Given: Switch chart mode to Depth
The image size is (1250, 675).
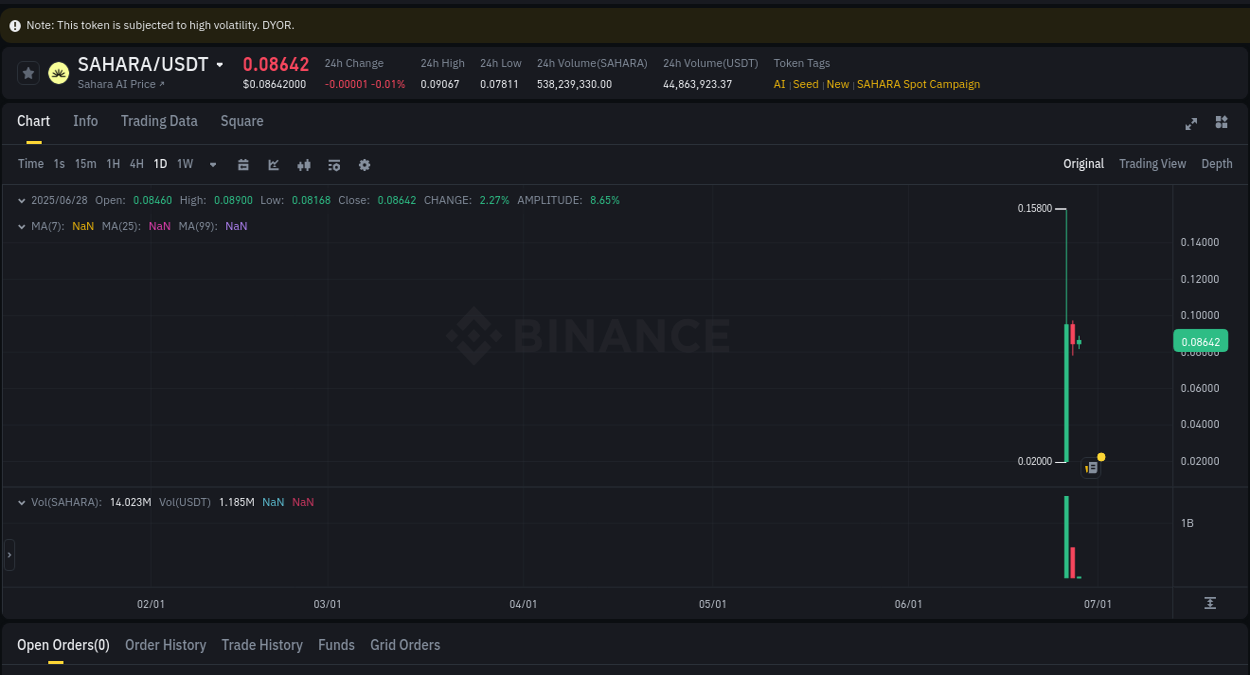Looking at the screenshot, I should (1216, 163).
